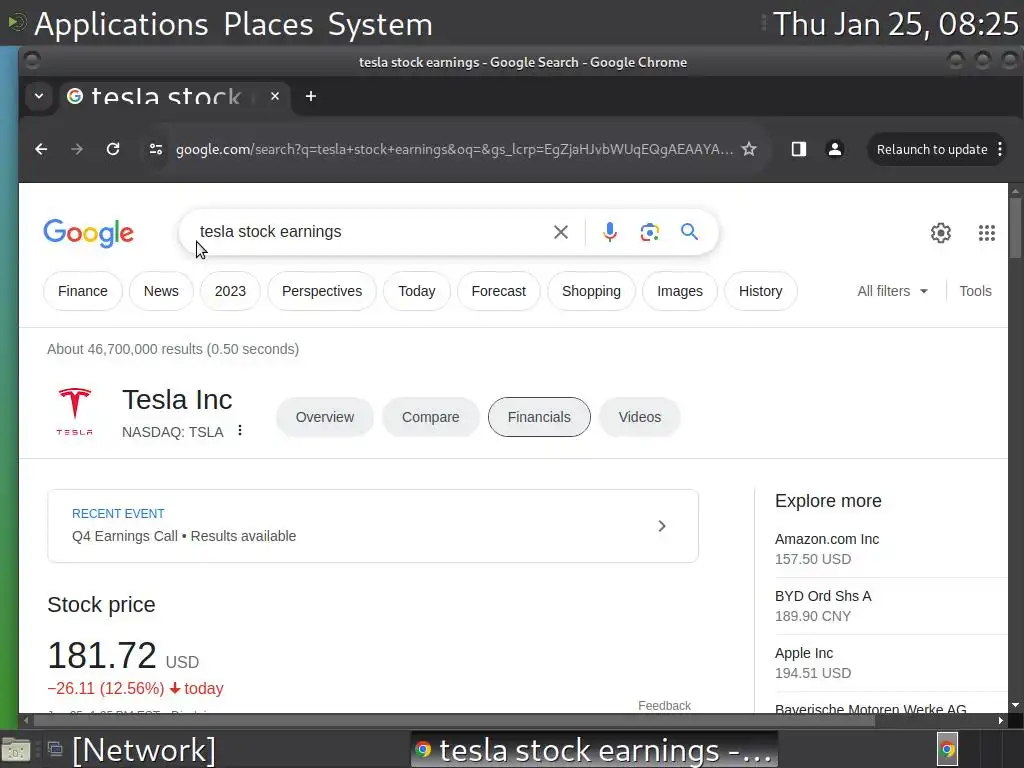The image size is (1024, 768).
Task: Click the Relaunch to update button
Action: 932,150
